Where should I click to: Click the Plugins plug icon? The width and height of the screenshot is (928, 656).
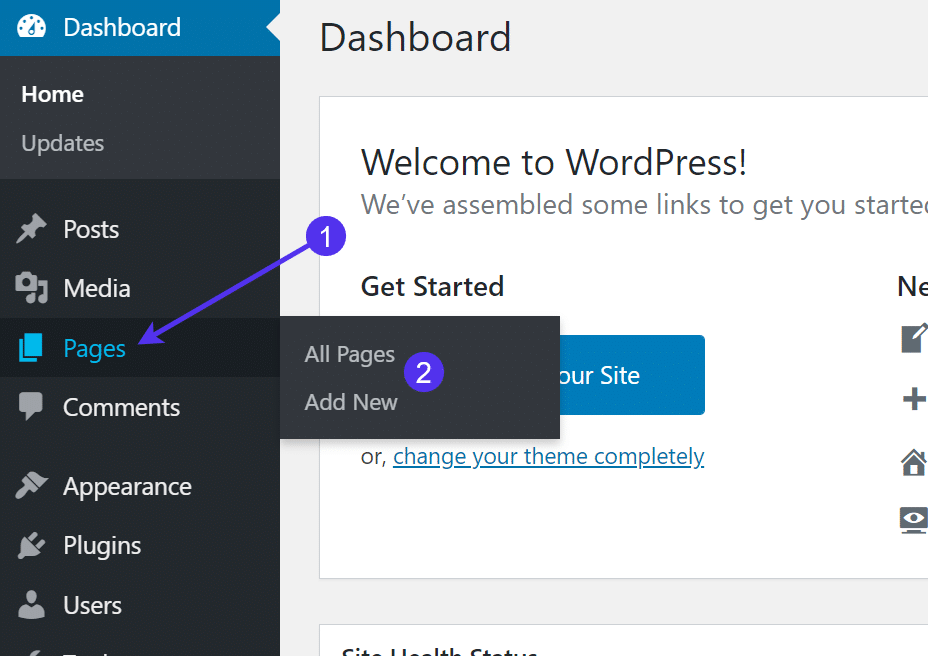(x=30, y=545)
